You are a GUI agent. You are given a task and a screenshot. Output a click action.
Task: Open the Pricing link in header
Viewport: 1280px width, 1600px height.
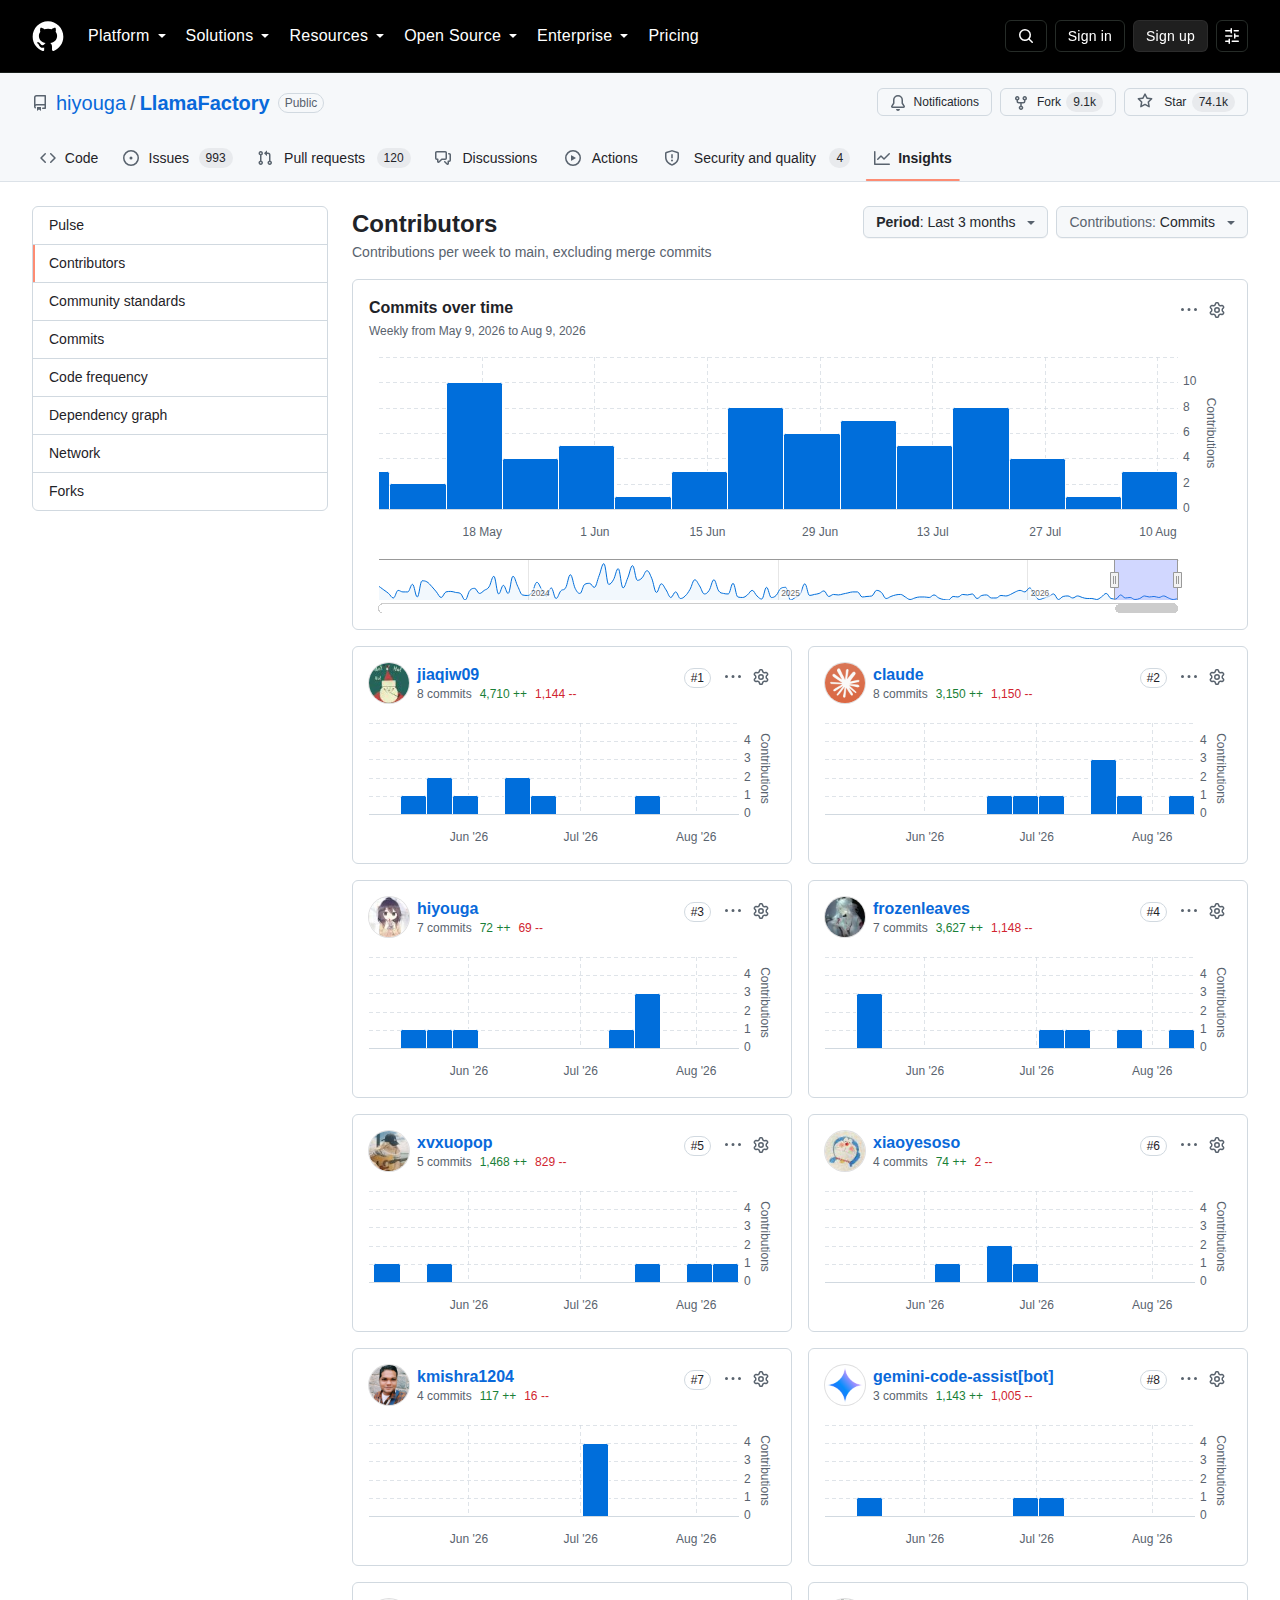674,36
